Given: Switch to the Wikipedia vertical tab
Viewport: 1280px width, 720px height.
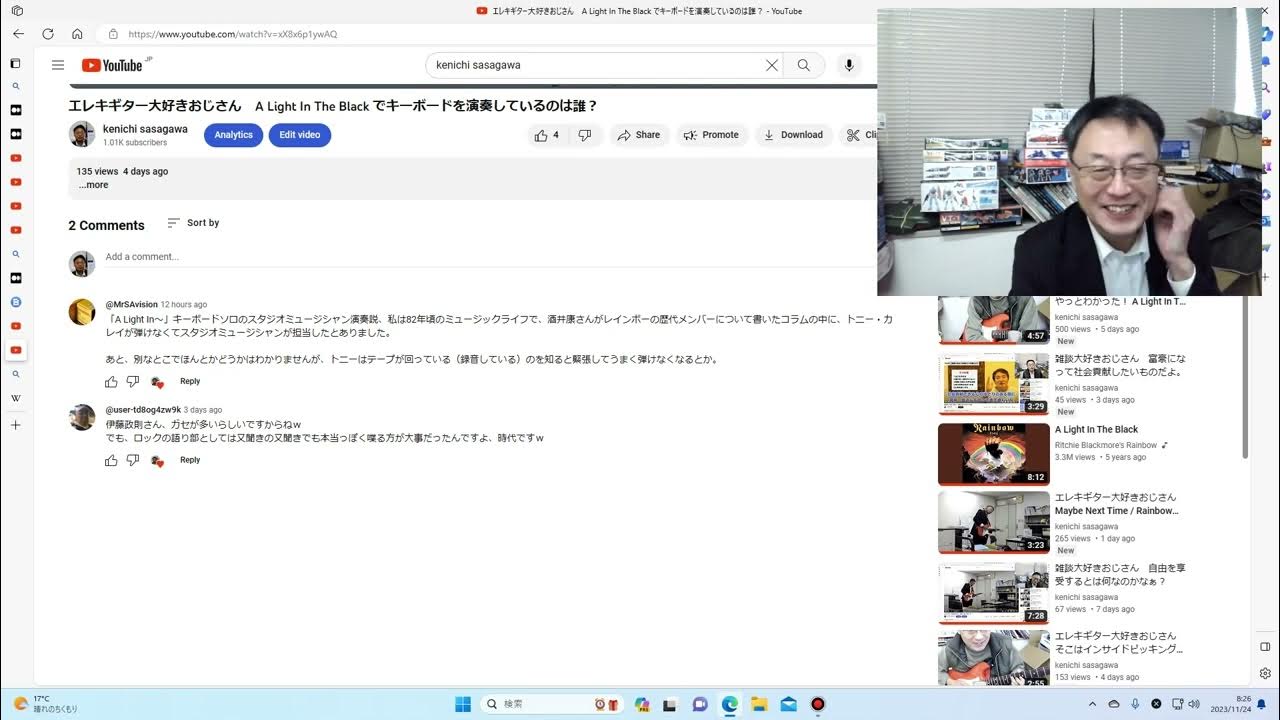Looking at the screenshot, I should coord(15,398).
